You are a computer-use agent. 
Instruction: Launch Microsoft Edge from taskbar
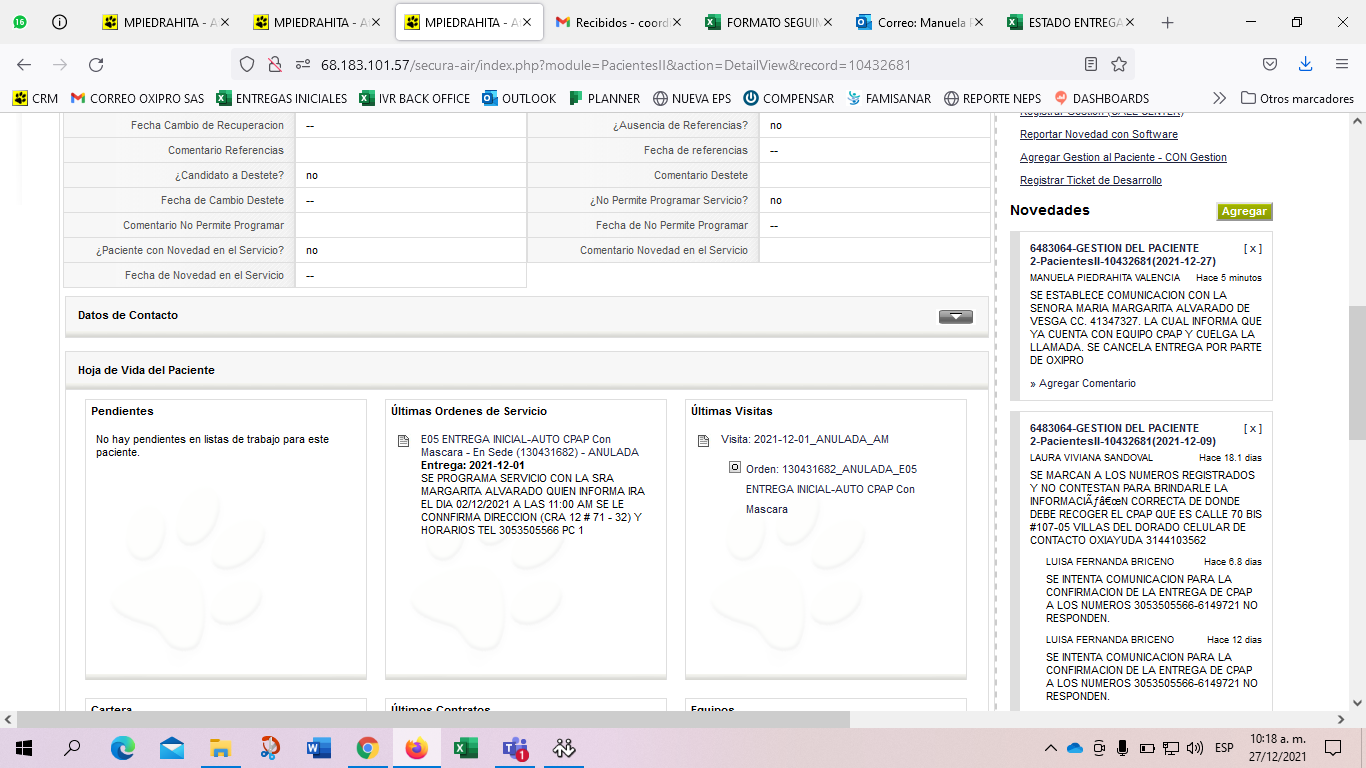[122, 747]
